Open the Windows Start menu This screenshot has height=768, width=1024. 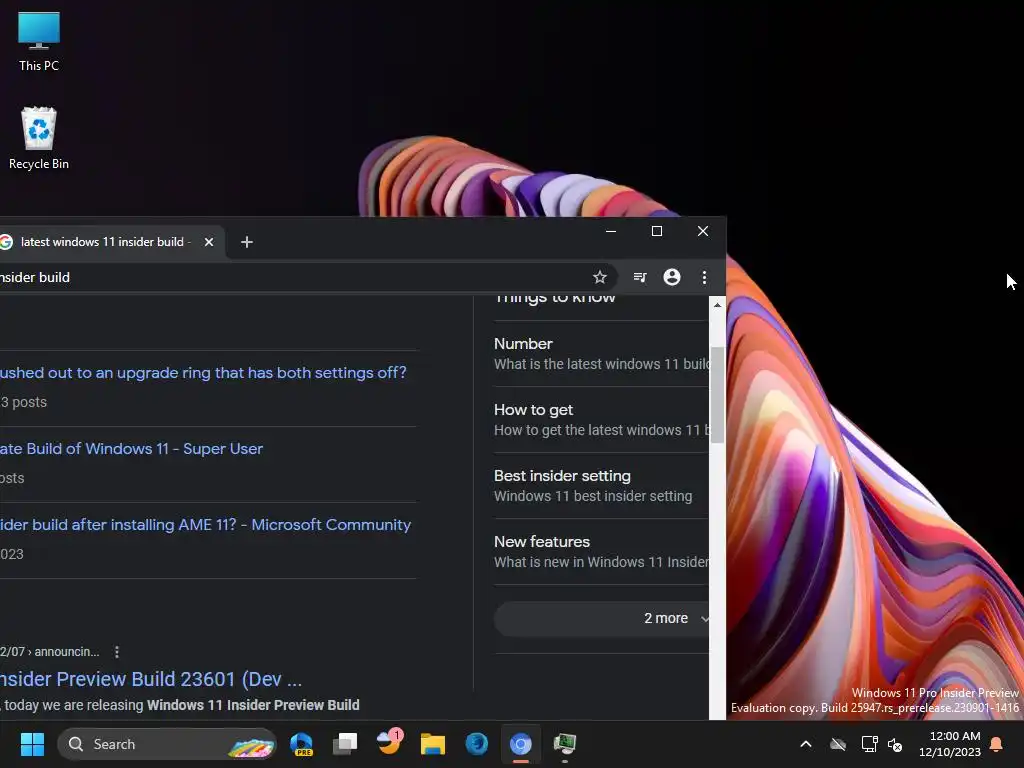(32, 744)
